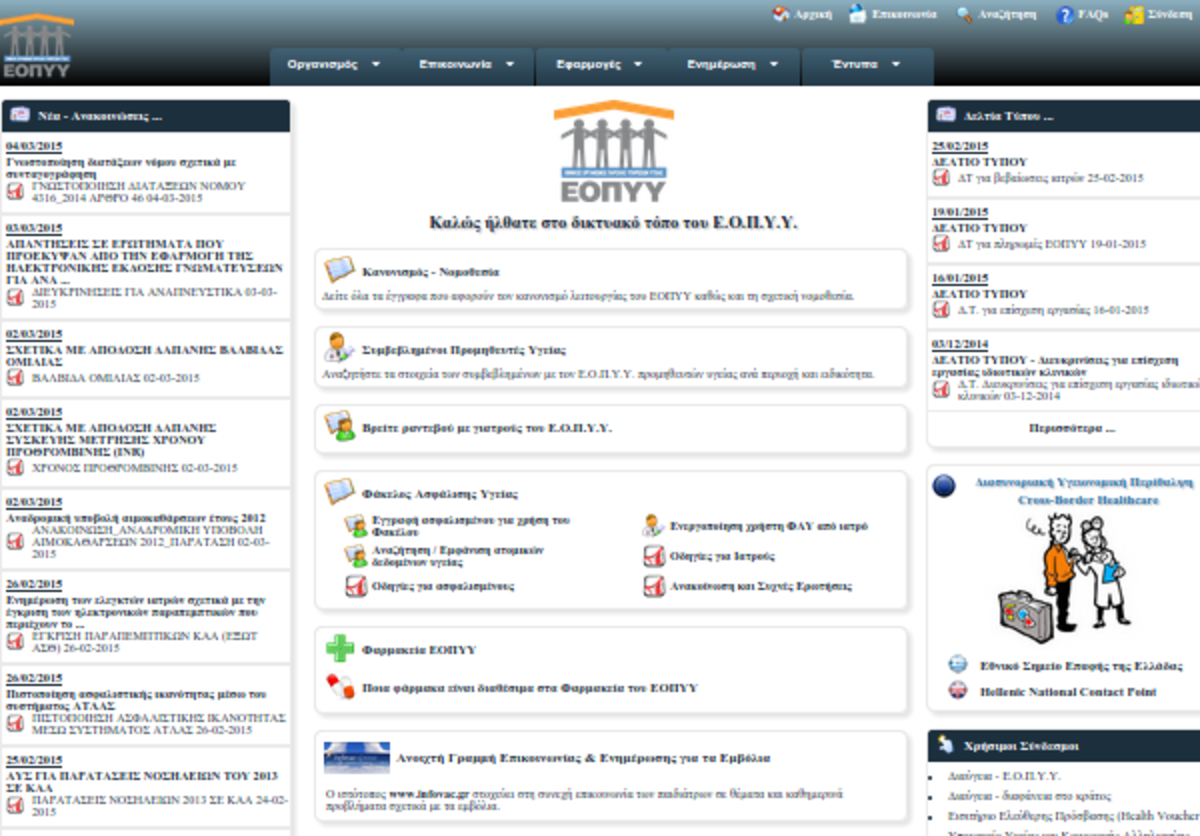The width and height of the screenshot is (1200, 836).
Task: Open Βρείτε ραντεβού με γιατρούς του Ε.Ο.Π.Υ.Υ.
Action: point(486,428)
